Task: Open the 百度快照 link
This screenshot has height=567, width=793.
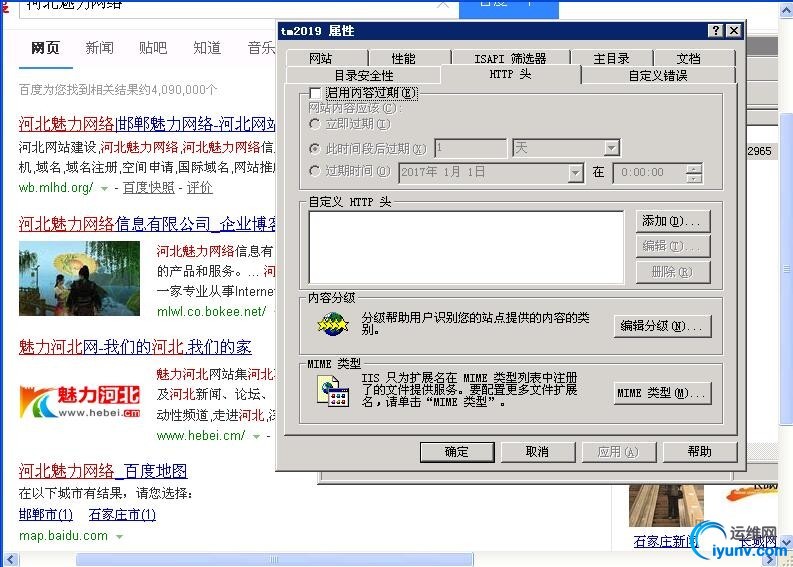Action: pyautogui.click(x=149, y=188)
